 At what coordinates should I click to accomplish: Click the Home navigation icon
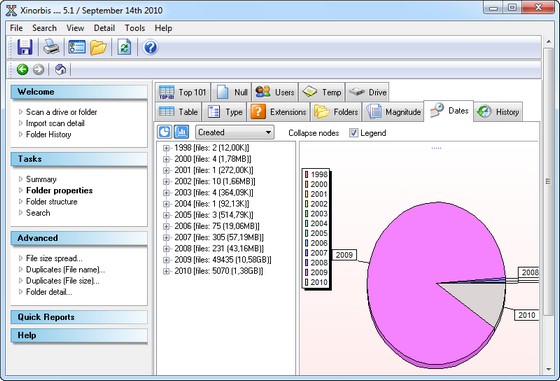point(60,69)
